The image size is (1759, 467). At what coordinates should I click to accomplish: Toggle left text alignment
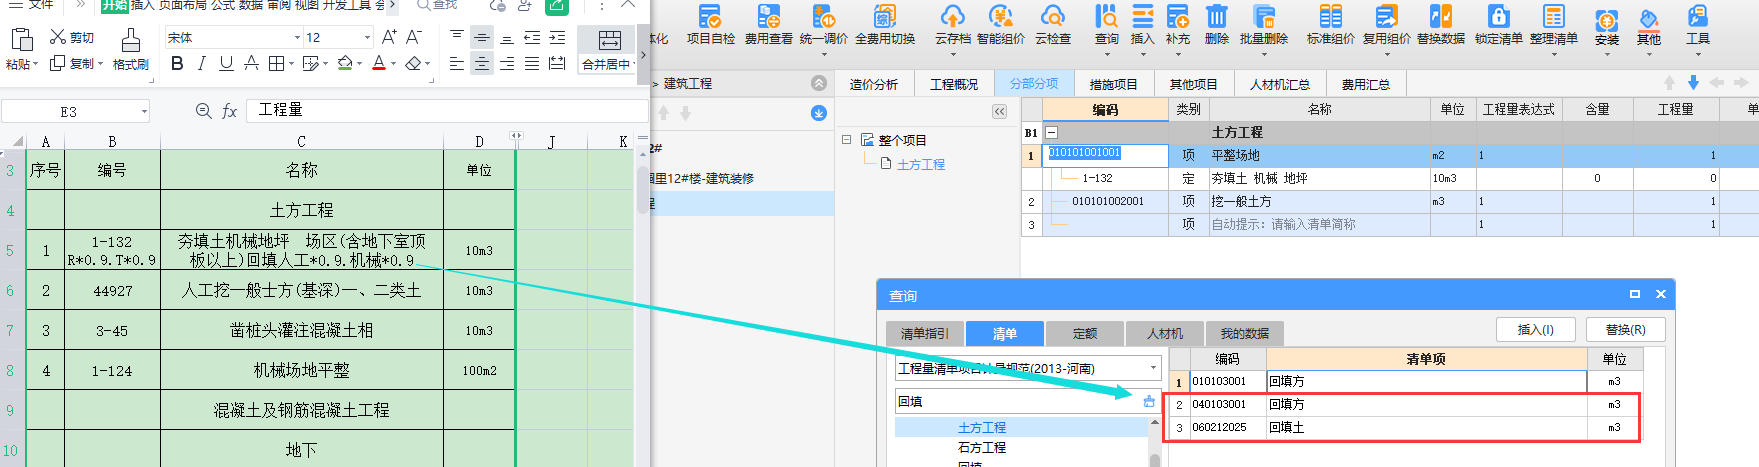tap(457, 63)
